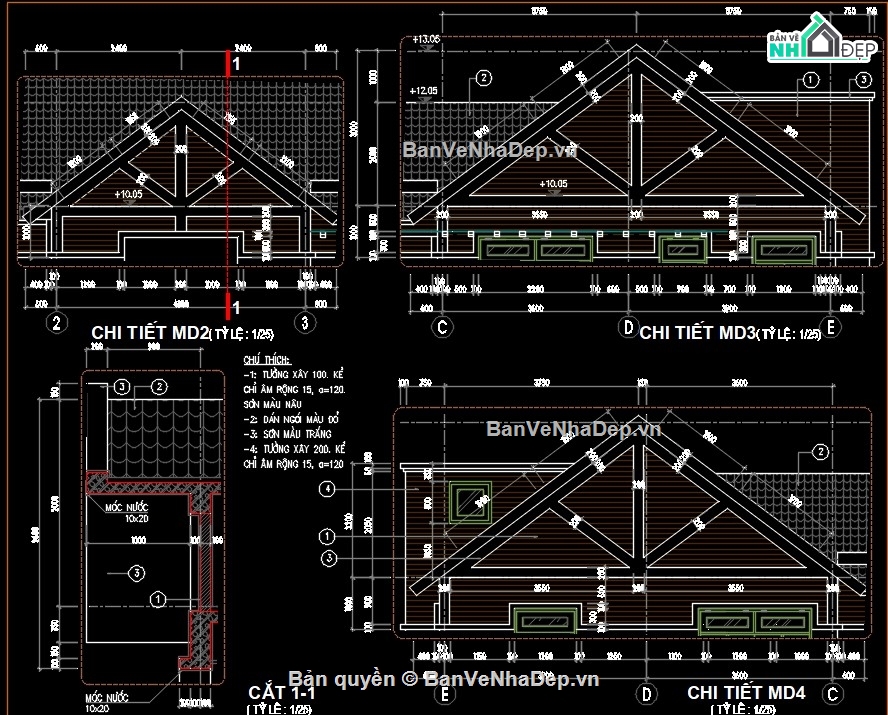Screen dimensions: 888x715
Task: Click axis bubble 3 below the MD2 detail
Action: coord(305,322)
